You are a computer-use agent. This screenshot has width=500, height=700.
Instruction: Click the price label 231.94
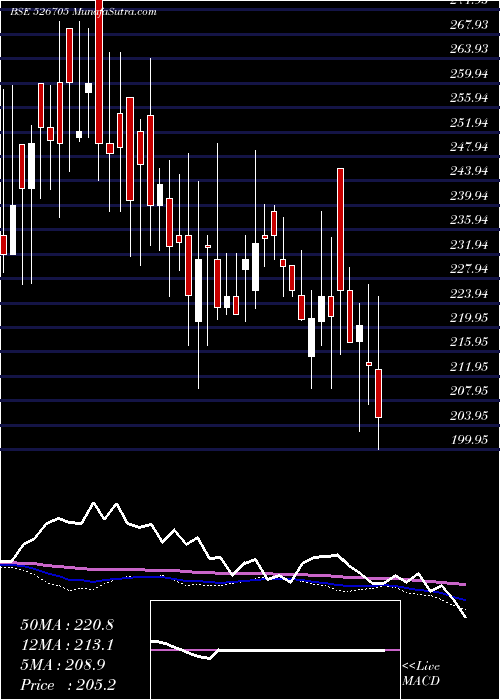[469, 244]
